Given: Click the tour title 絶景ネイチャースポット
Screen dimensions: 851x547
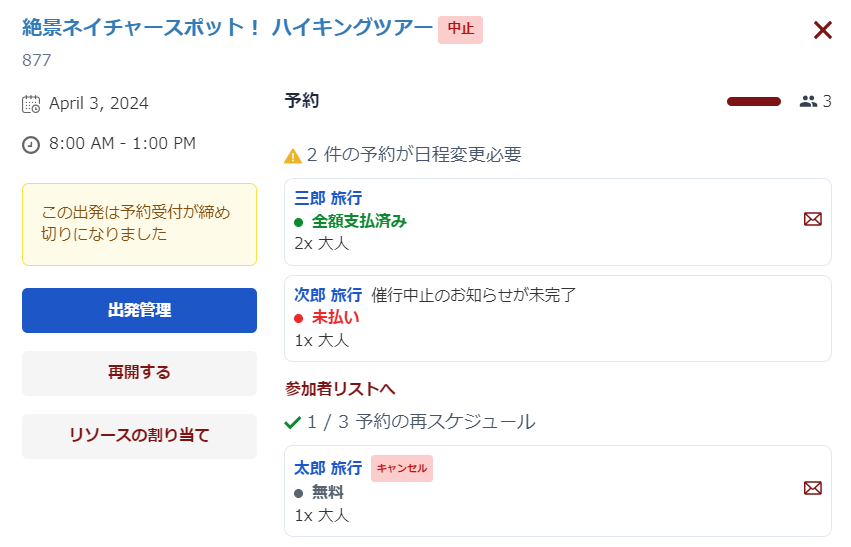Looking at the screenshot, I should point(227,28).
